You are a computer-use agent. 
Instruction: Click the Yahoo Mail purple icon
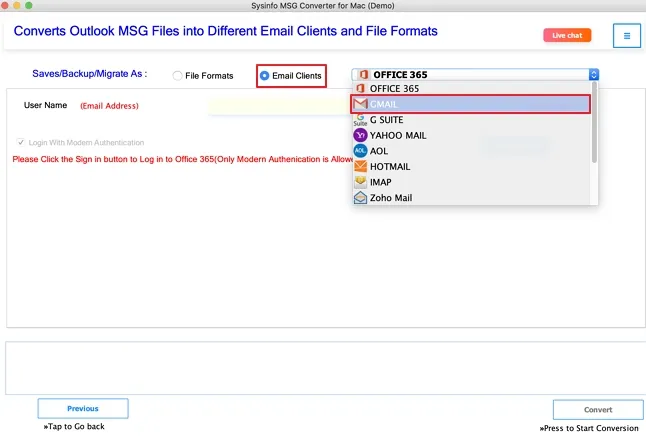coord(360,135)
